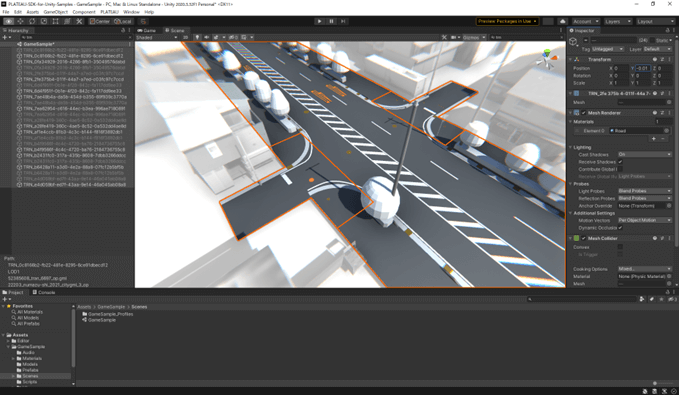Collapse the Lighting section in Inspector
This screenshot has height=395, width=679.
click(582, 147)
